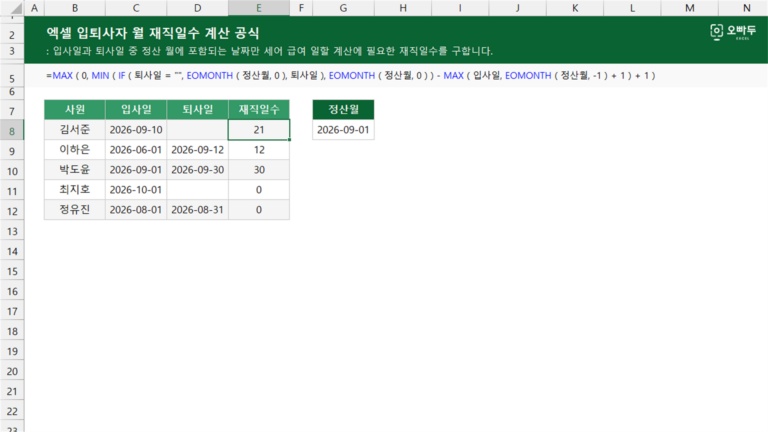Image resolution: width=768 pixels, height=432 pixels.
Task: Click the '입사일' table header
Action: (x=136, y=109)
